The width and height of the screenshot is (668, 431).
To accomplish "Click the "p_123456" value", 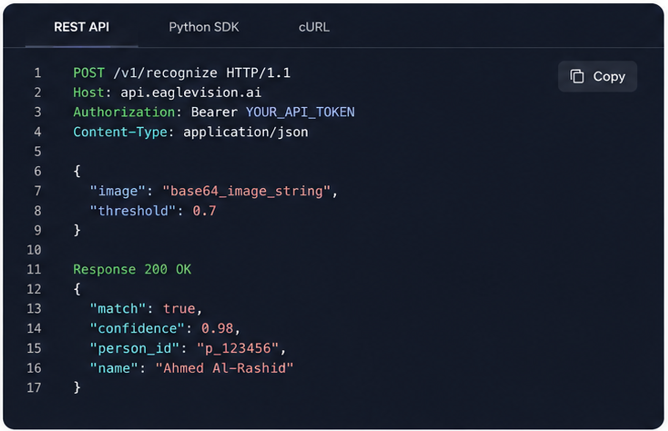I will pos(238,348).
